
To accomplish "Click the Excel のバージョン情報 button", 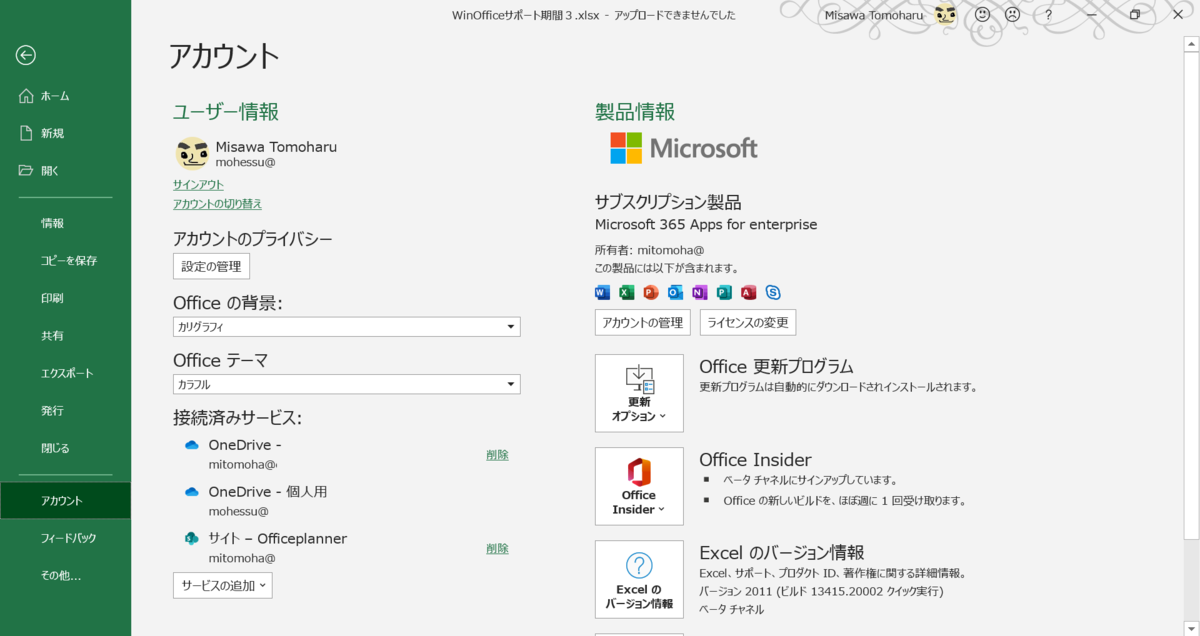I will 639,580.
